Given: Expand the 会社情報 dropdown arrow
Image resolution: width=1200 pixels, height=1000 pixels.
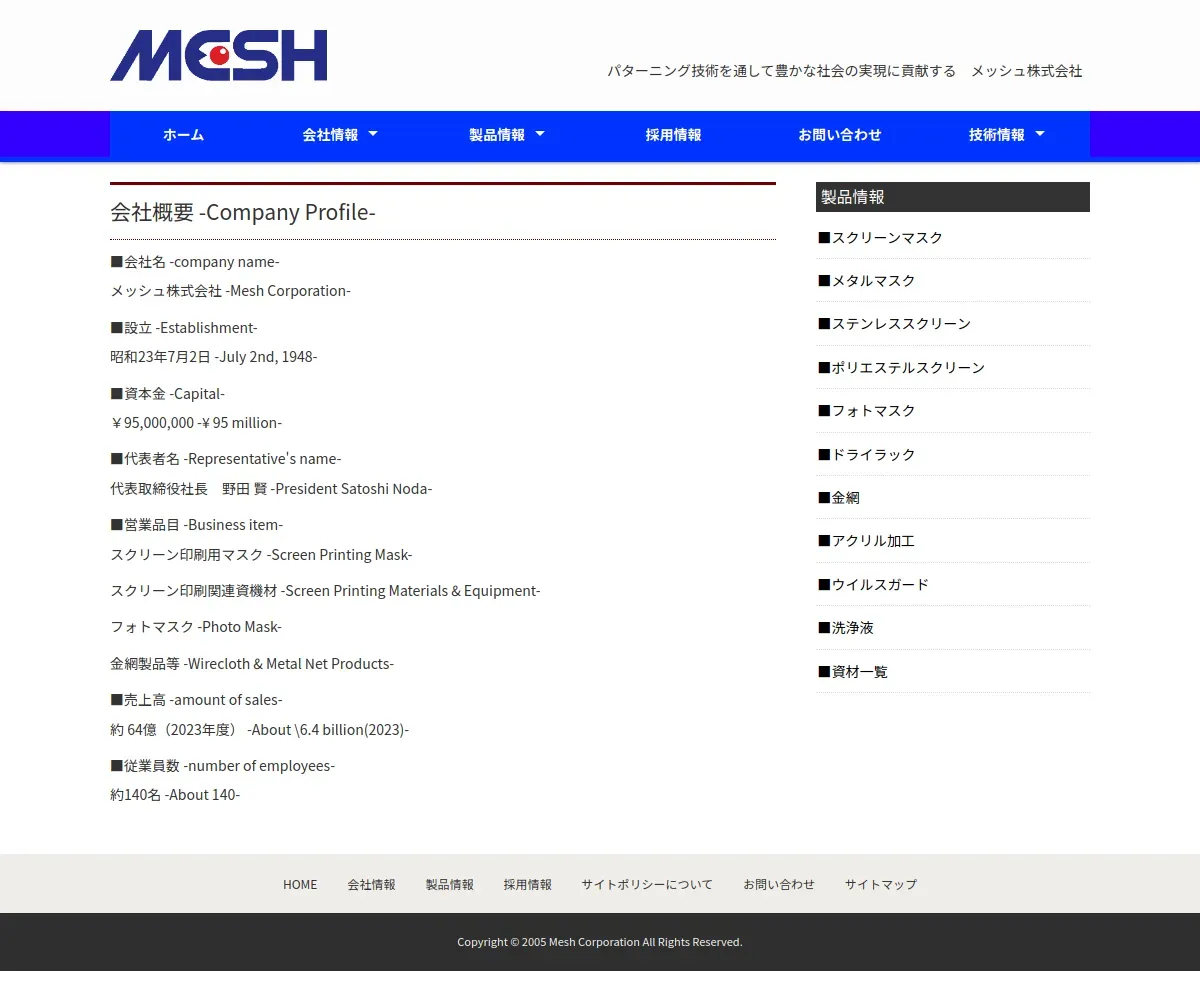Looking at the screenshot, I should click(373, 134).
